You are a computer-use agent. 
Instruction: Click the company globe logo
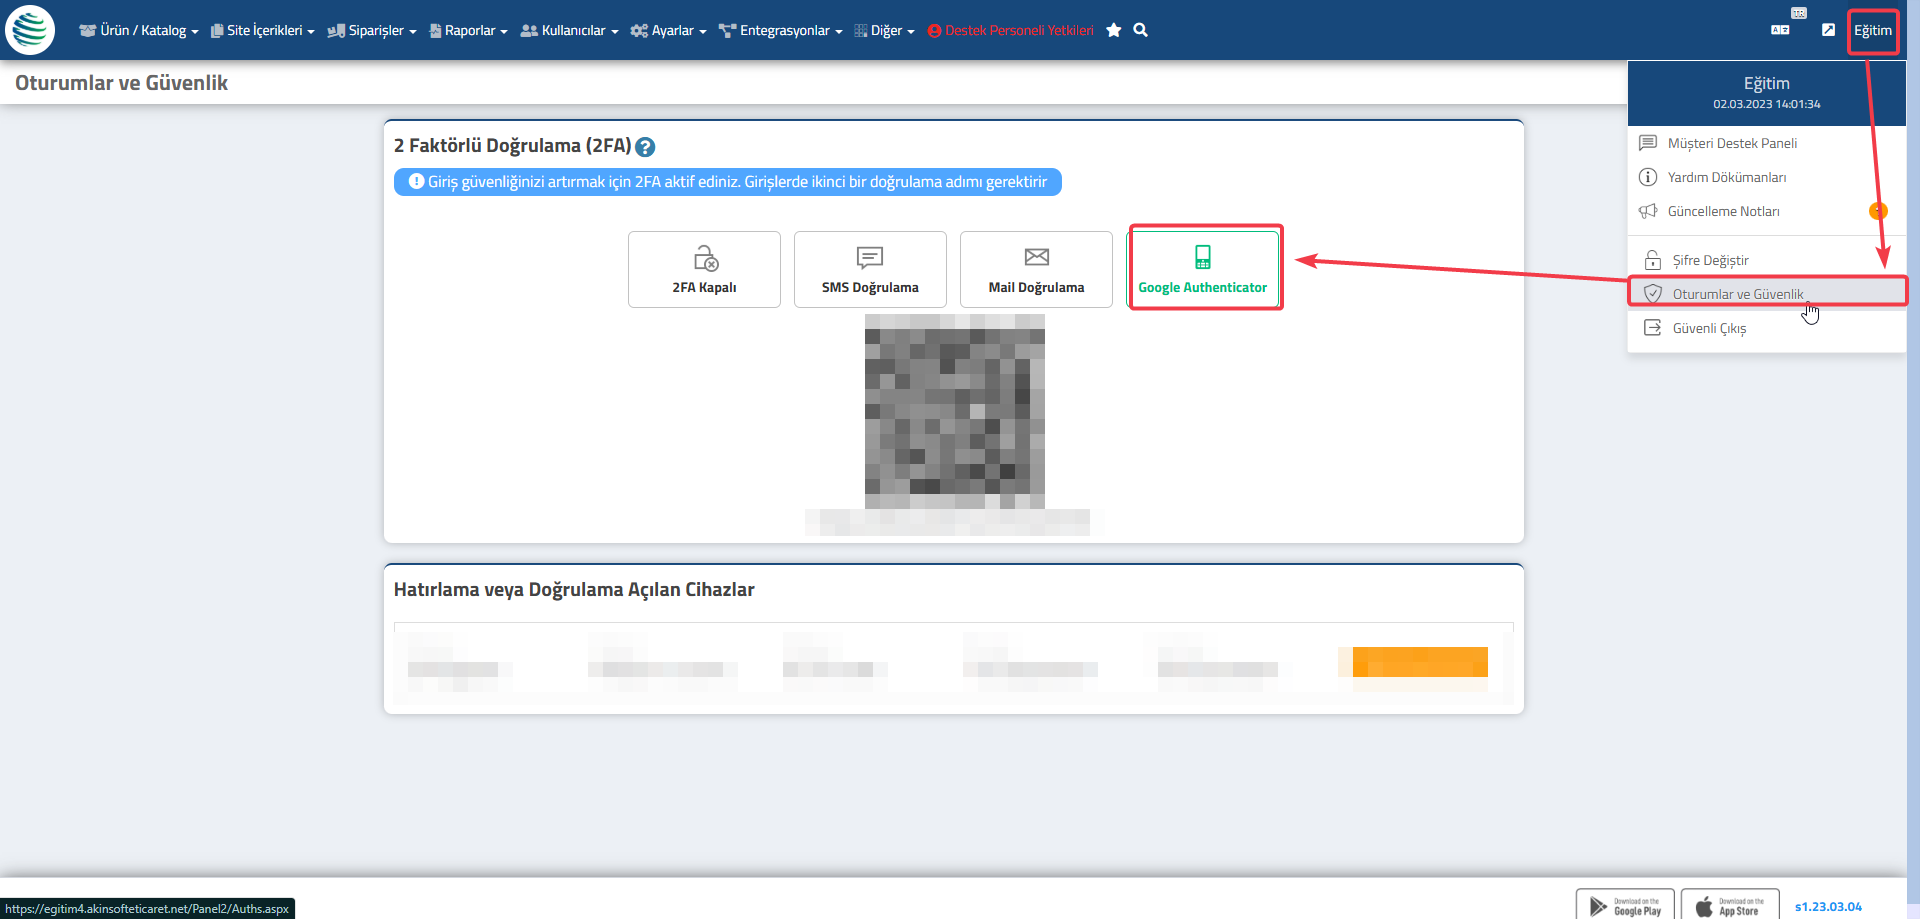click(30, 30)
